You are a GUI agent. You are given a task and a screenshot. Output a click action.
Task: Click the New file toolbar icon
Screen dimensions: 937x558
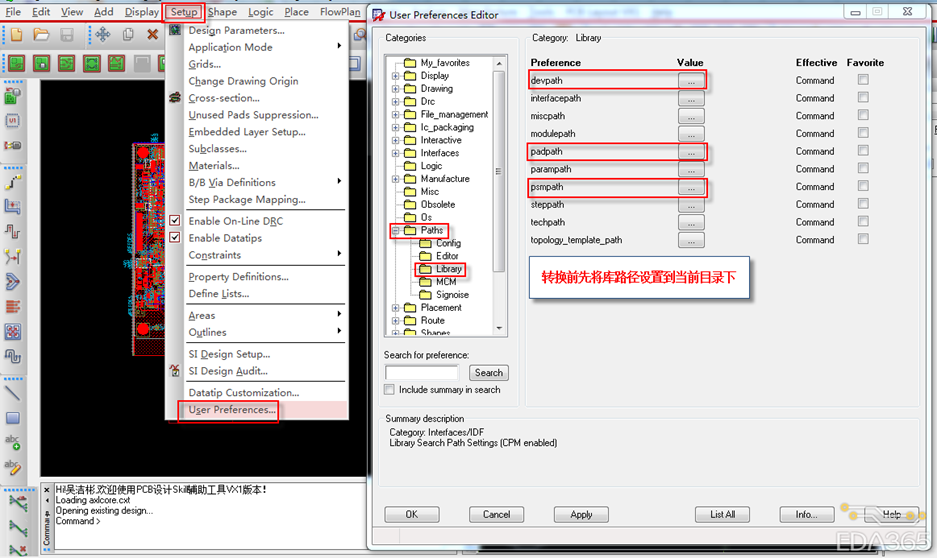16,35
